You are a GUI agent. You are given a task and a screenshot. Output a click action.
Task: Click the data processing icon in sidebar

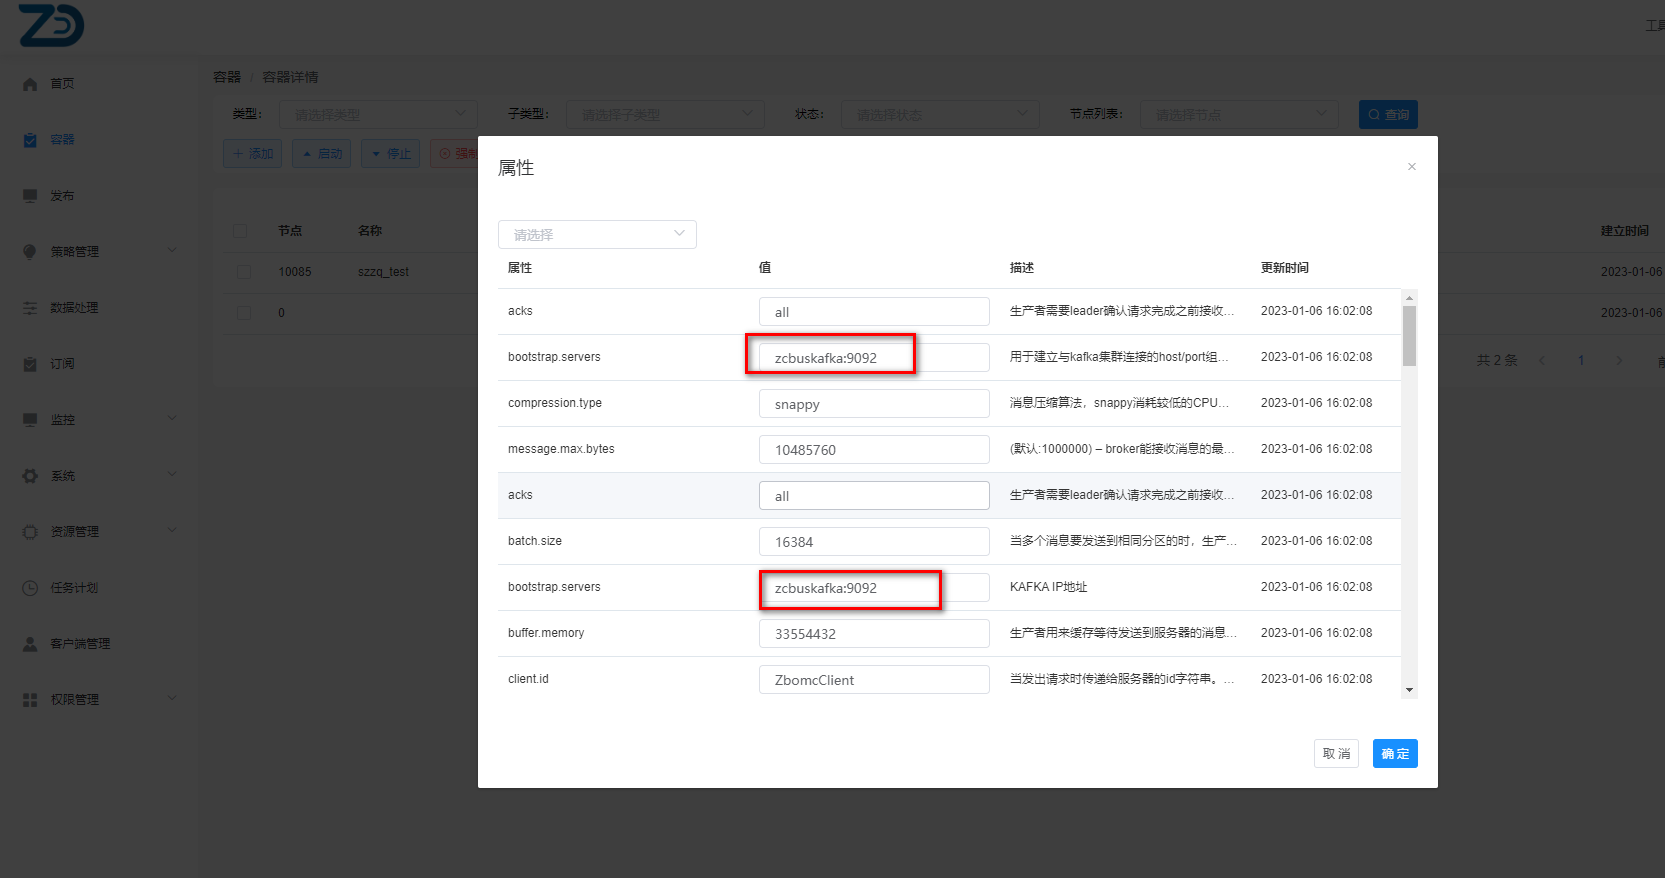pyautogui.click(x=30, y=308)
